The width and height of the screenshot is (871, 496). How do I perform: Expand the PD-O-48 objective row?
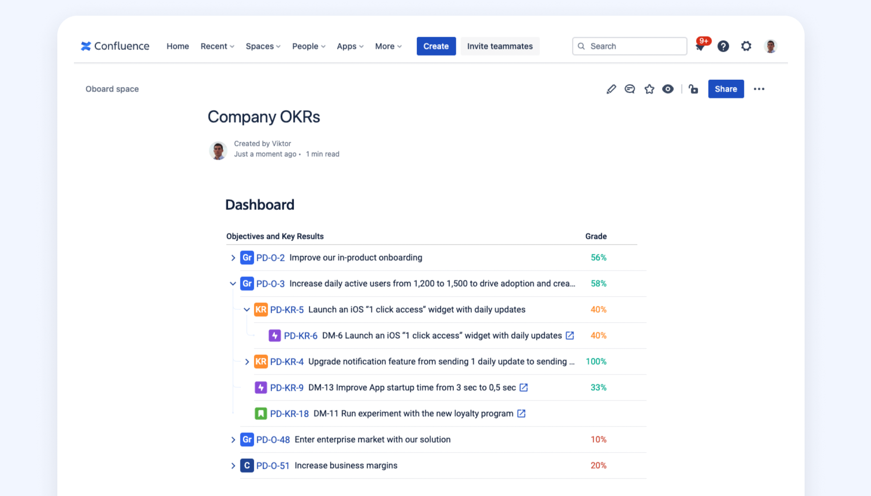[233, 439]
